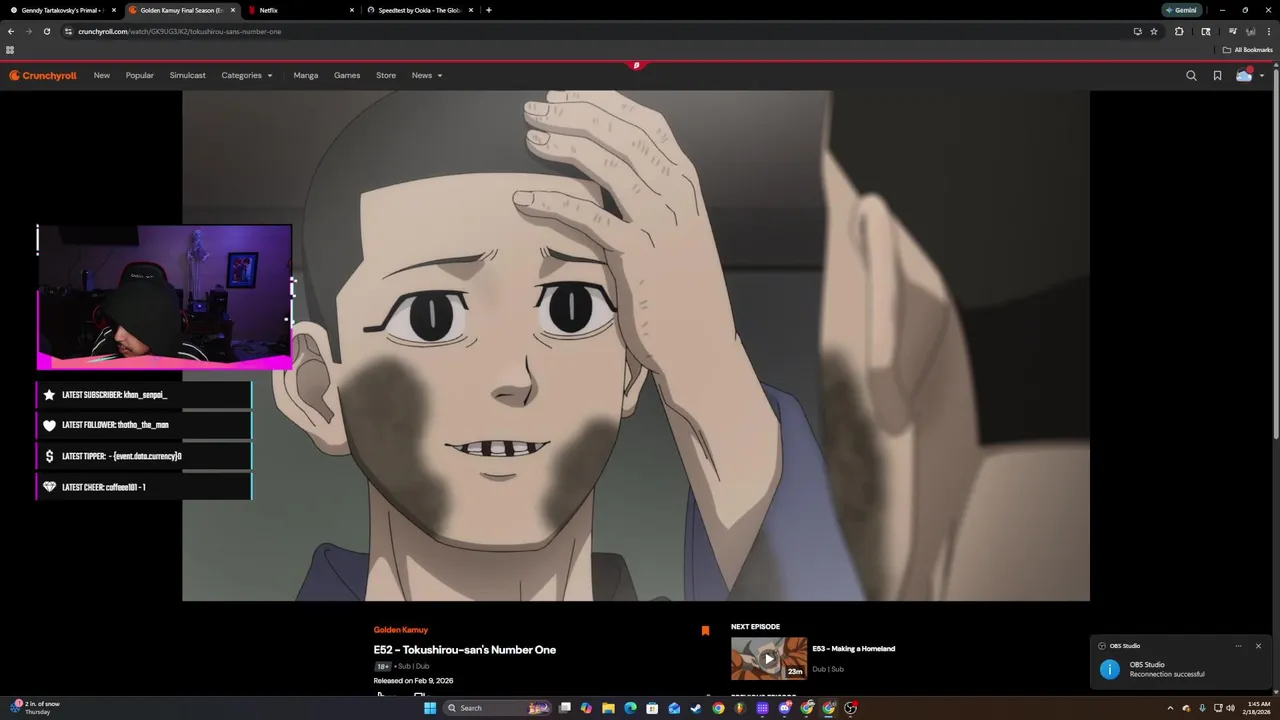The height and width of the screenshot is (720, 1280).
Task: Open the Games menu item
Action: coord(347,75)
